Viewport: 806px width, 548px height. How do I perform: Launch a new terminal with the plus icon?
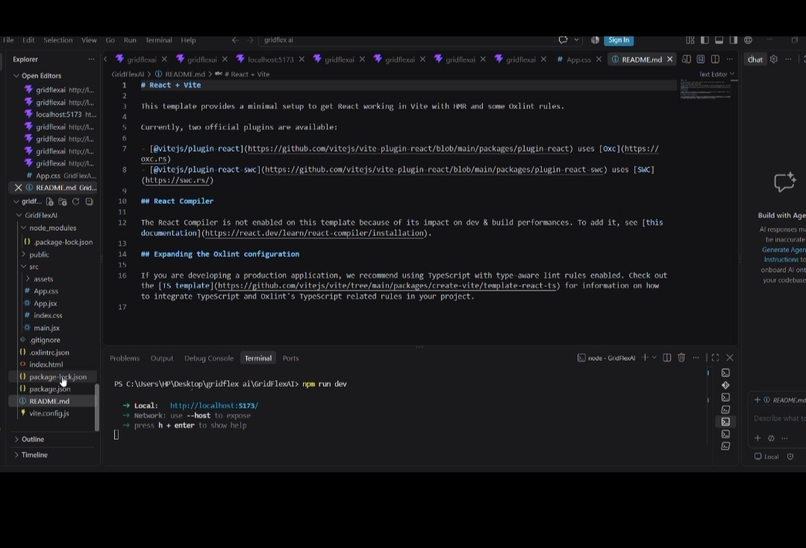[x=645, y=357]
